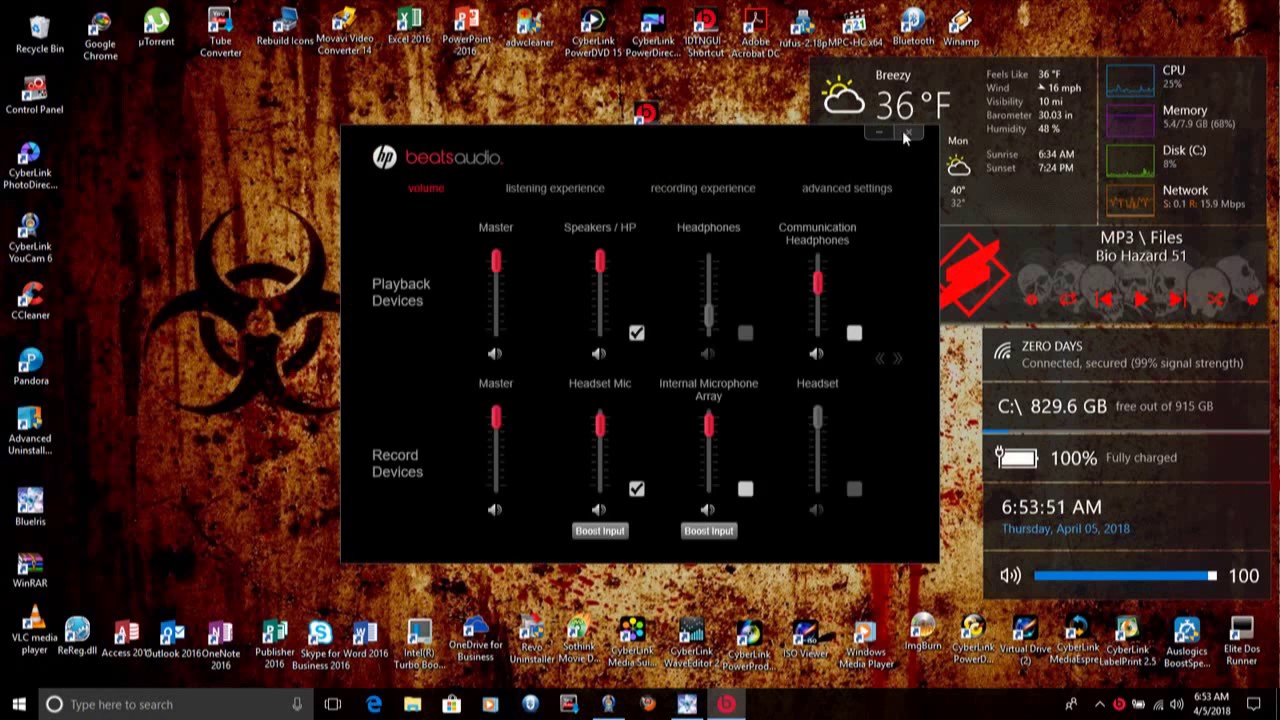This screenshot has width=1280, height=720.
Task: Toggle repeat in the music widget
Action: pyautogui.click(x=1067, y=299)
